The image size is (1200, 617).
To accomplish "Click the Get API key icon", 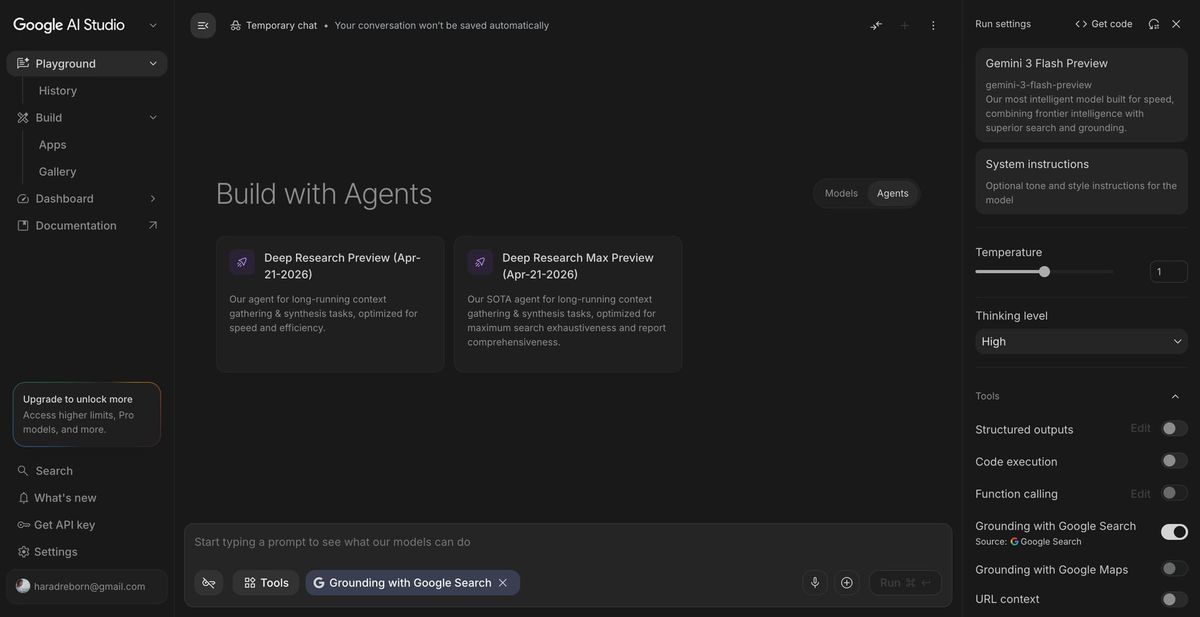I will point(23,525).
